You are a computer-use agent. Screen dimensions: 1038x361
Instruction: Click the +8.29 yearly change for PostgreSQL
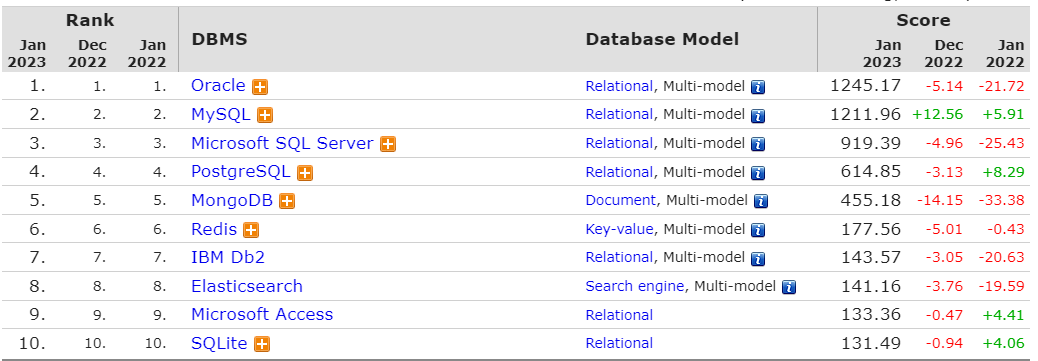click(1004, 172)
